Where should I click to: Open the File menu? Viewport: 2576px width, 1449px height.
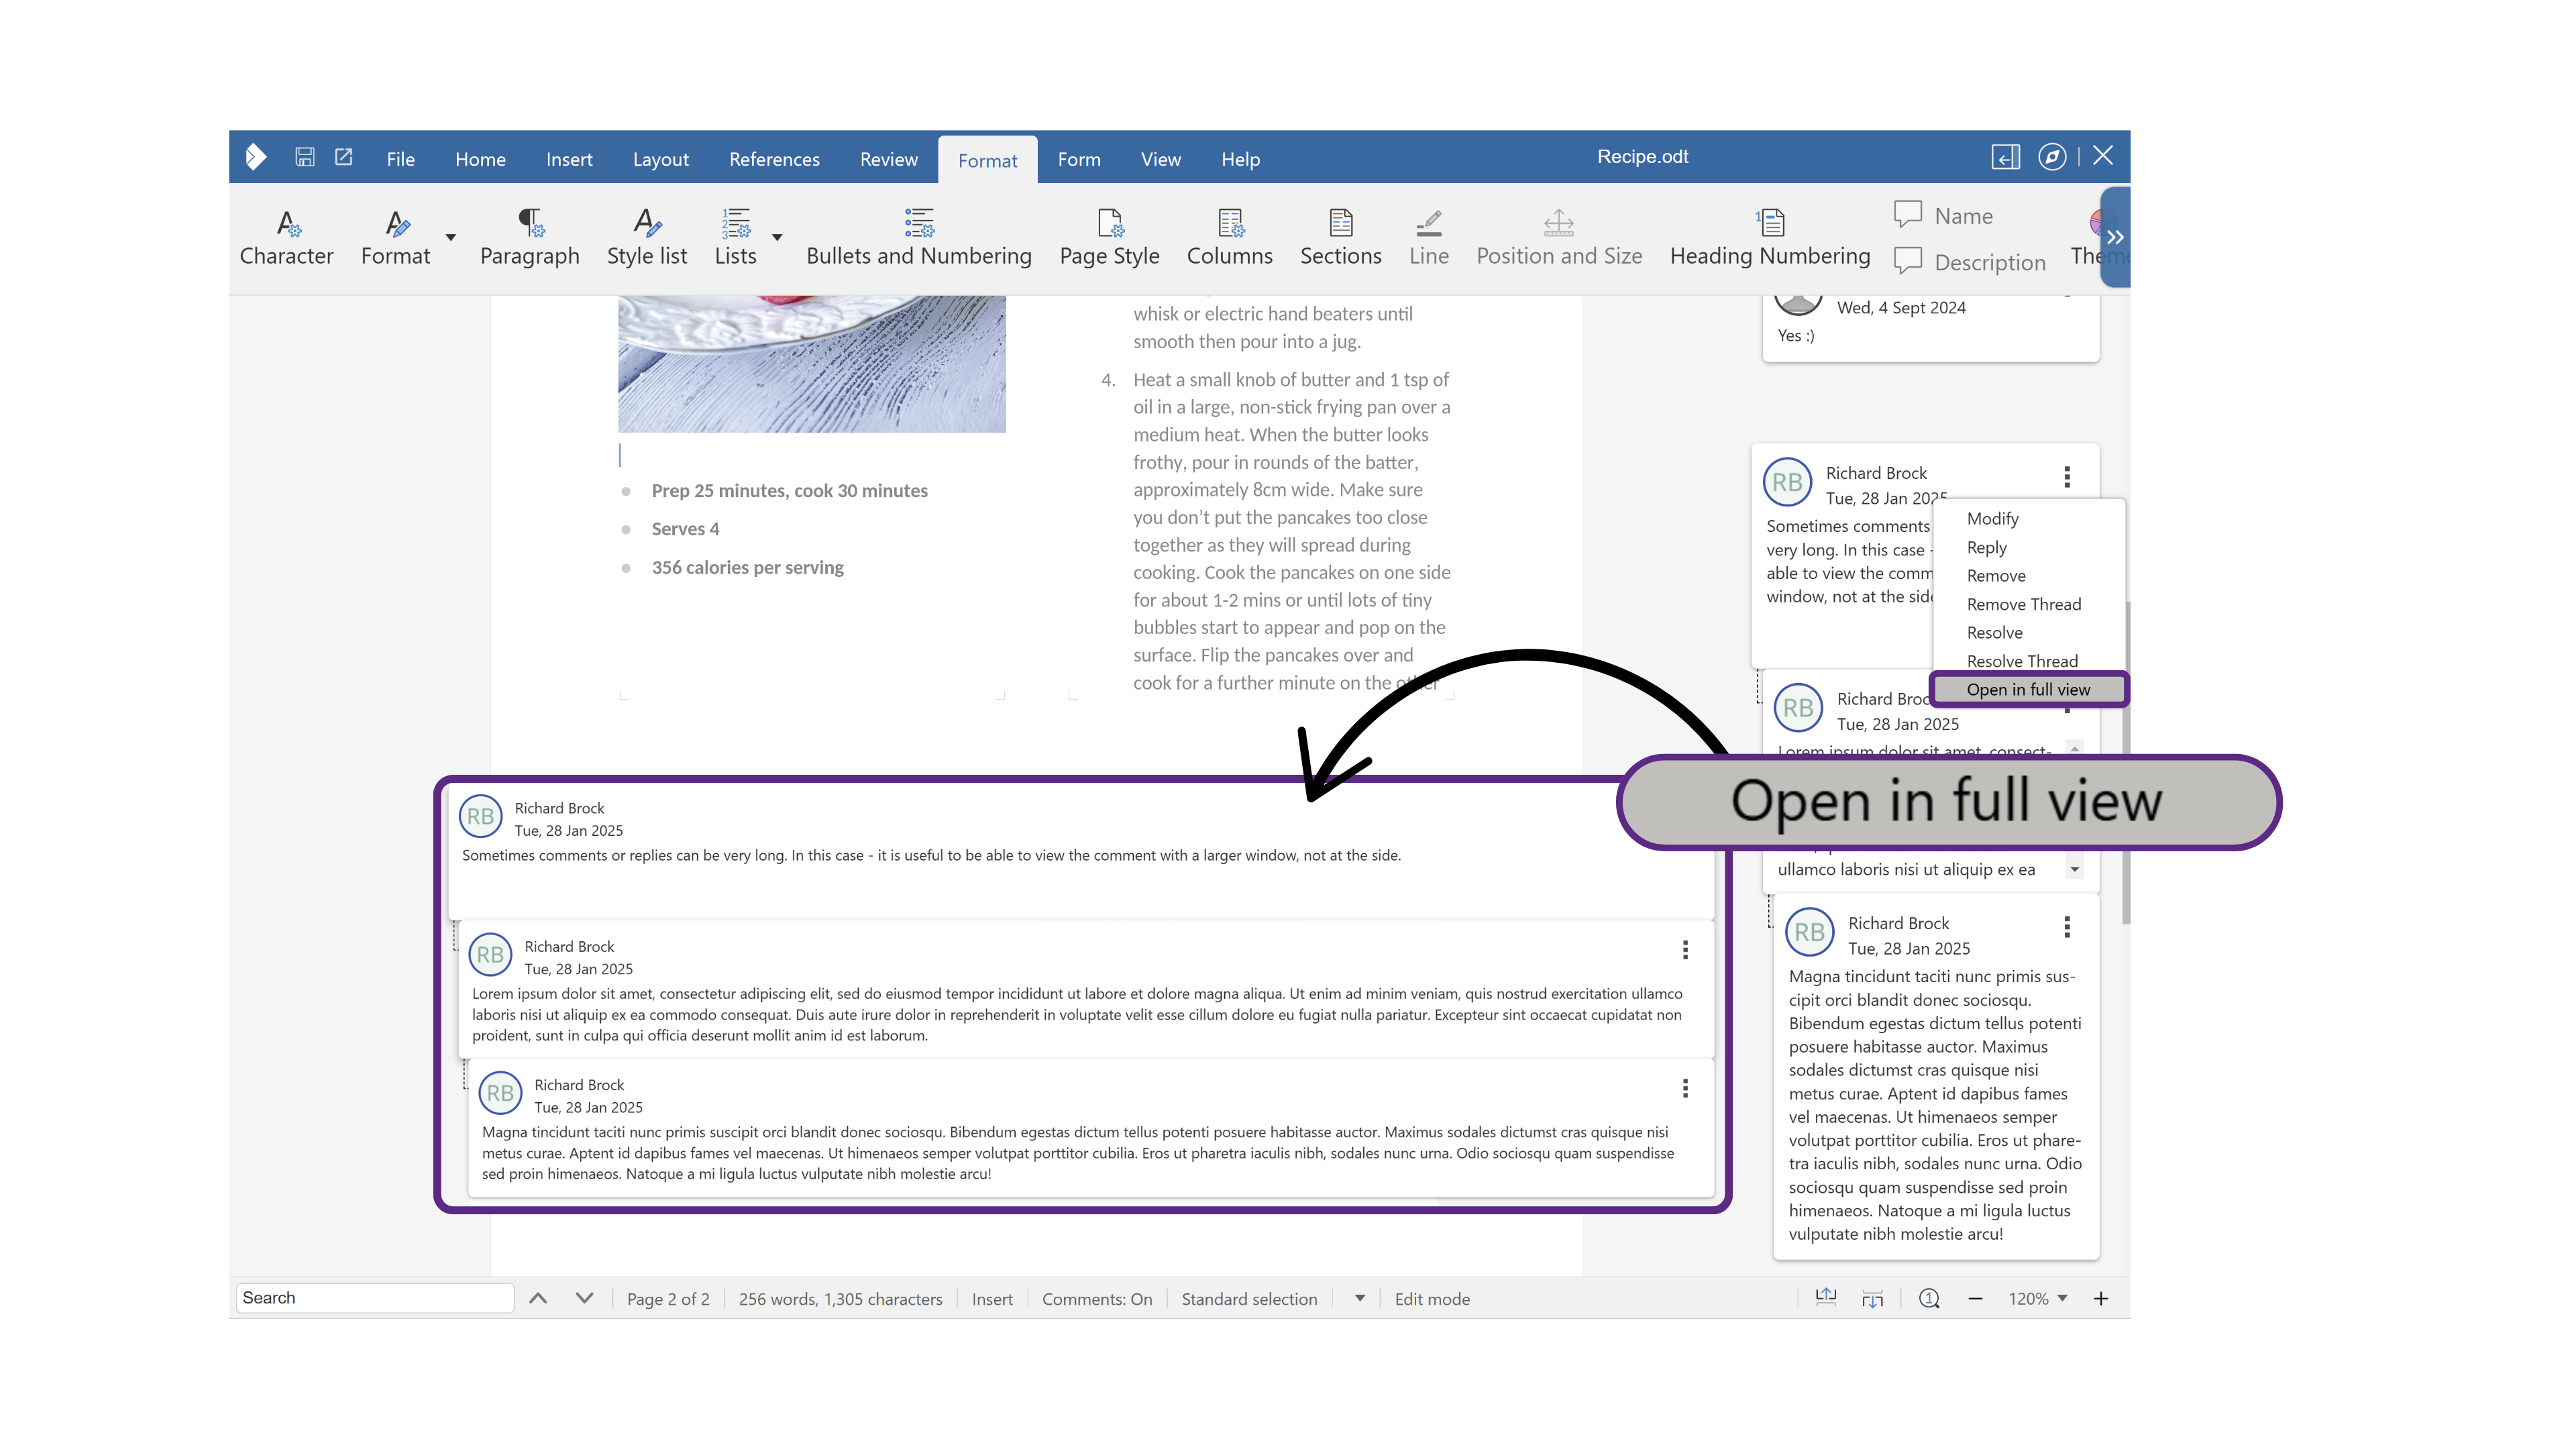tap(400, 159)
